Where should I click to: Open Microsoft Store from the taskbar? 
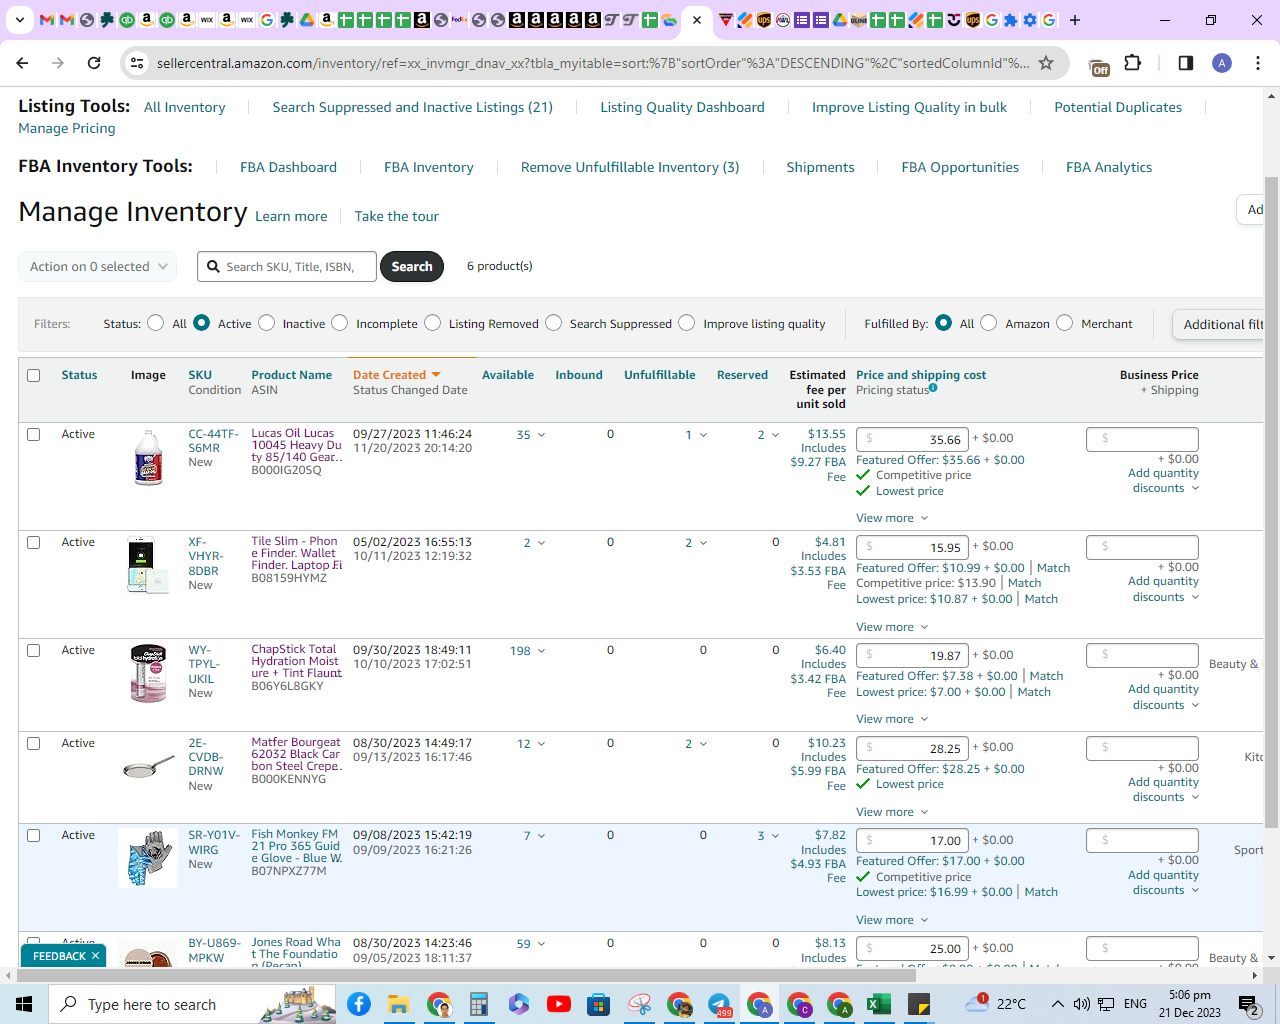[x=599, y=1004]
